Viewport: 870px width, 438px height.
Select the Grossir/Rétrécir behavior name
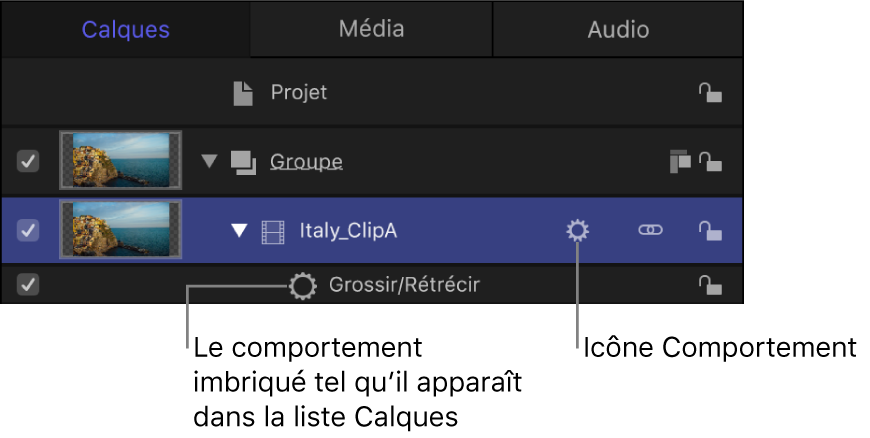pyautogui.click(x=404, y=286)
